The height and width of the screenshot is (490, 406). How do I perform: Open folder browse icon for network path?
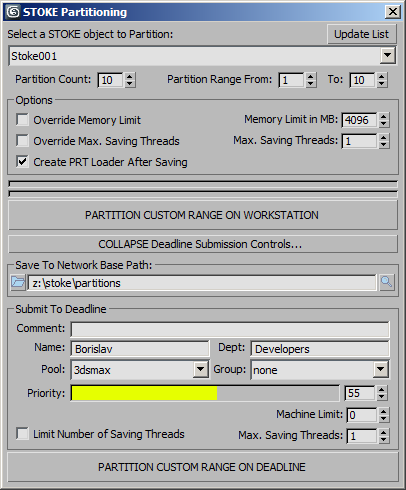[18, 282]
